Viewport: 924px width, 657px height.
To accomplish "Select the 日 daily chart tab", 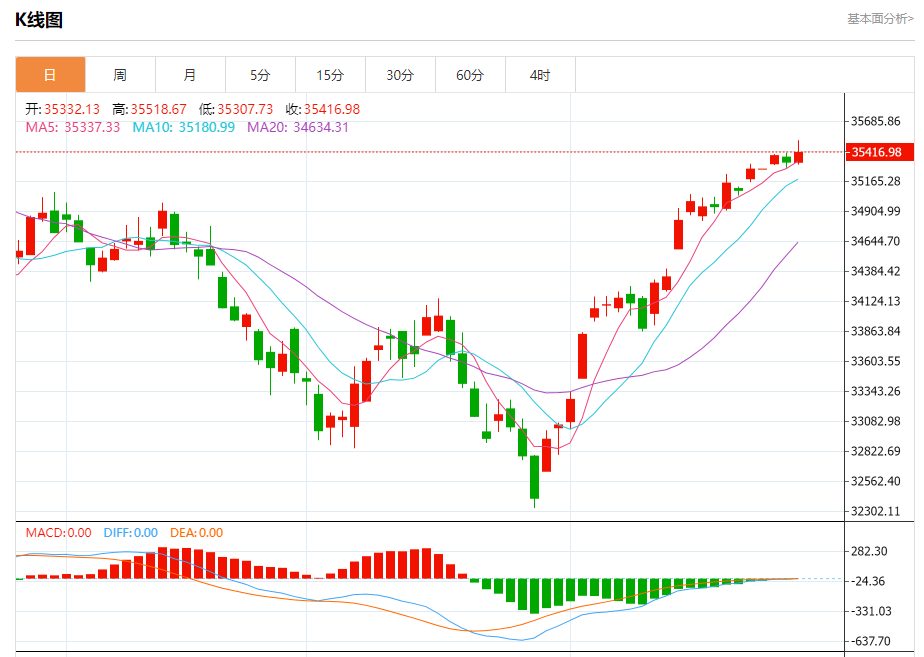I will [50, 75].
